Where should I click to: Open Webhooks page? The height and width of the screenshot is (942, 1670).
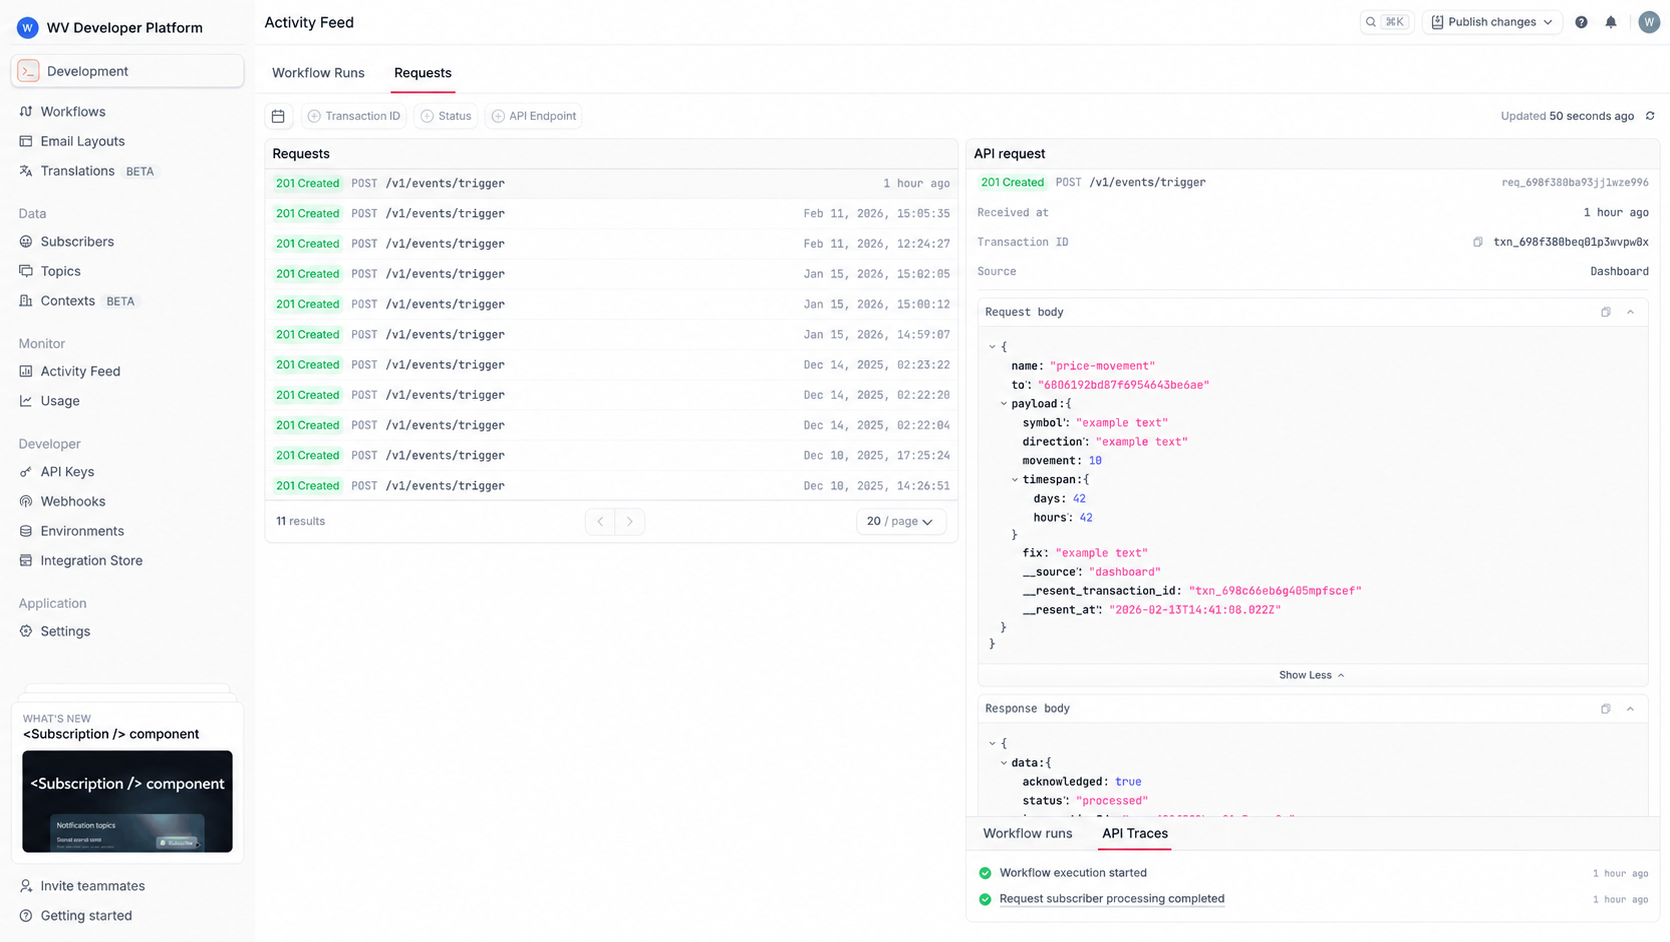72,501
